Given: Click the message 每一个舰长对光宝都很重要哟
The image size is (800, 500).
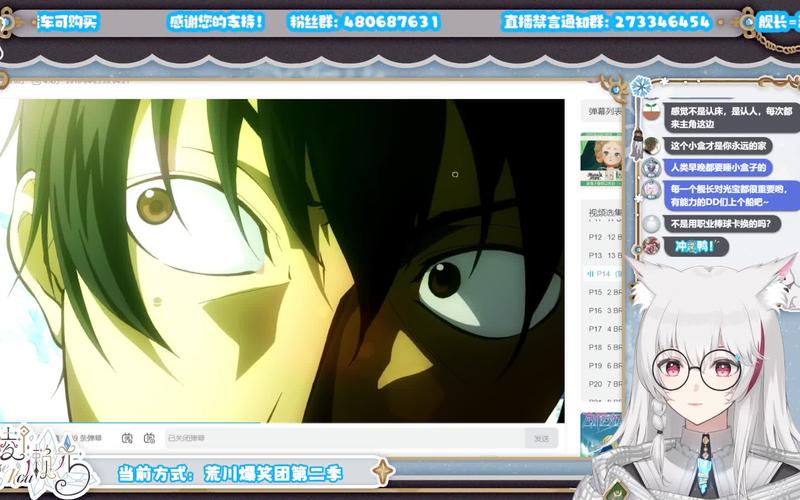Looking at the screenshot, I should 731,195.
